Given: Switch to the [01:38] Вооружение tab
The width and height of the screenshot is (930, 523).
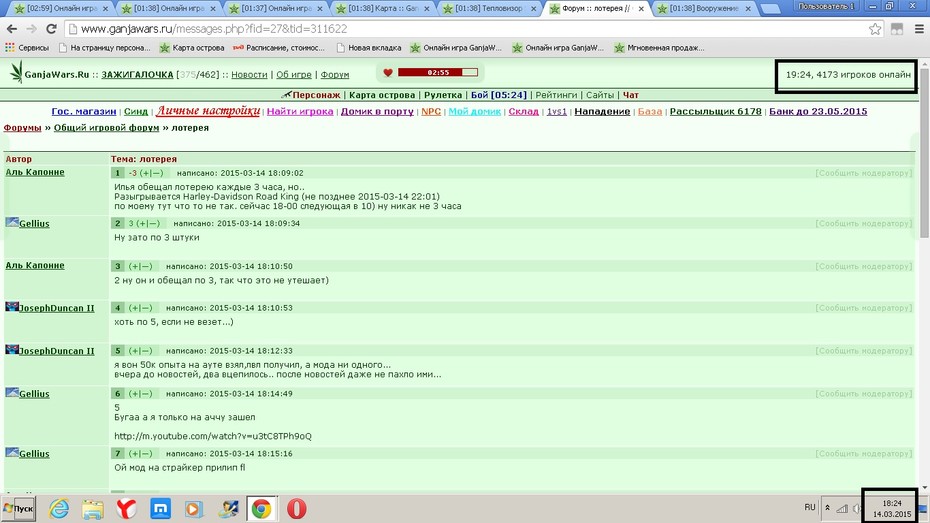Looking at the screenshot, I should (x=704, y=9).
